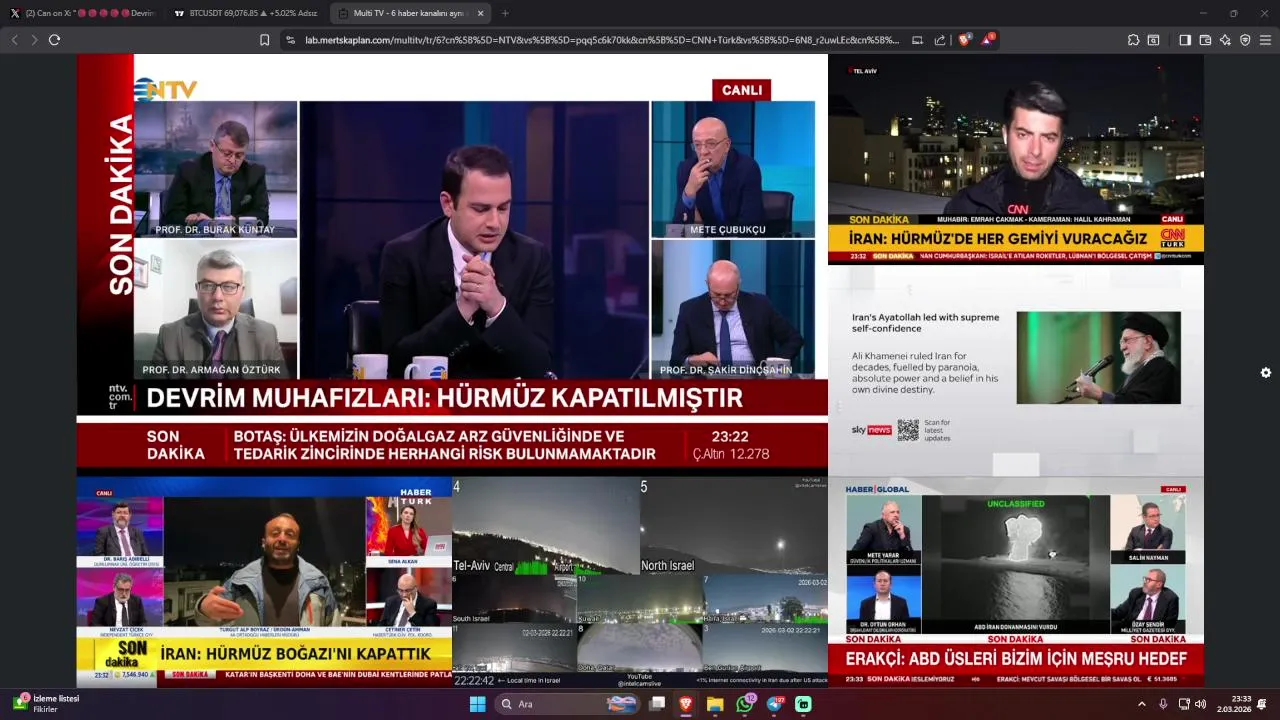Open network and volume quick settings
Viewport: 1280px width, 720px height.
(x=1192, y=704)
